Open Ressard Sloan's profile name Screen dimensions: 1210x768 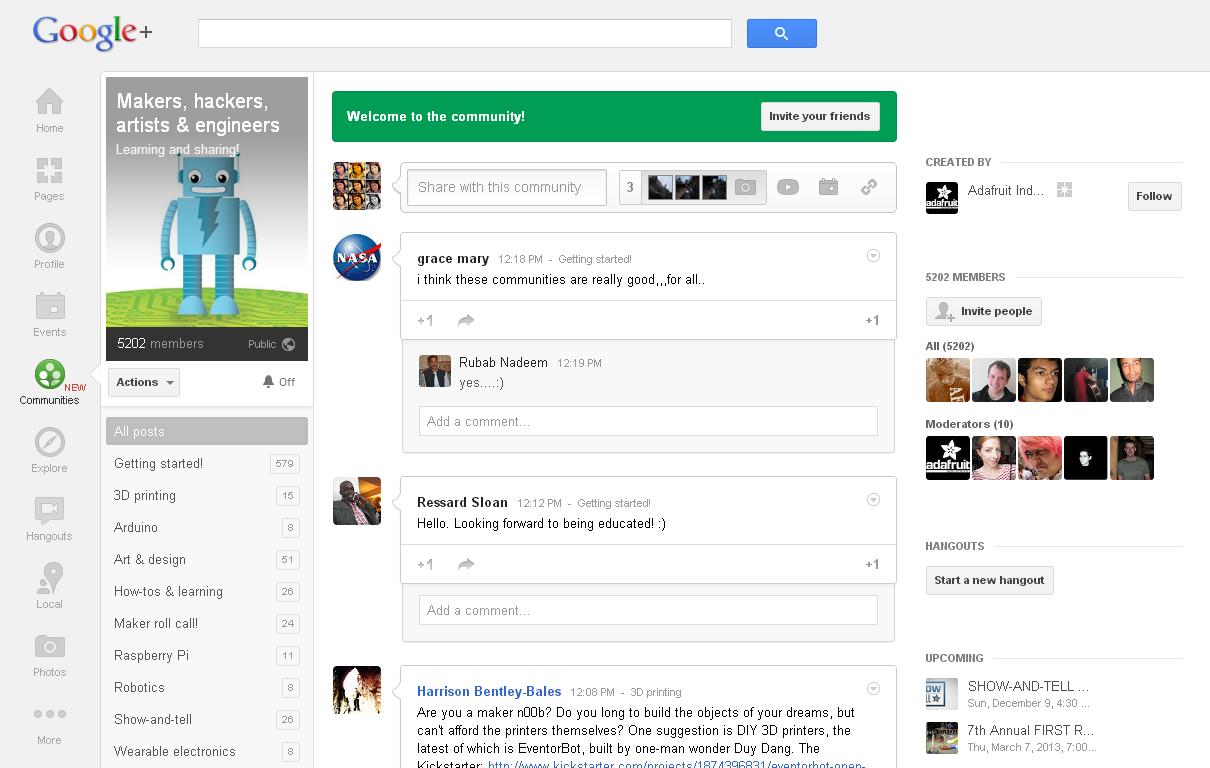[x=462, y=502]
